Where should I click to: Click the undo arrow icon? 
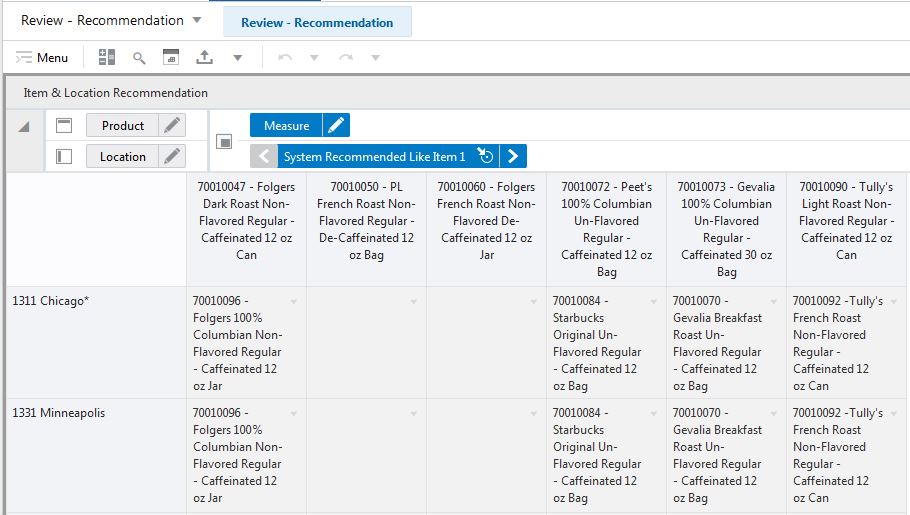(284, 57)
